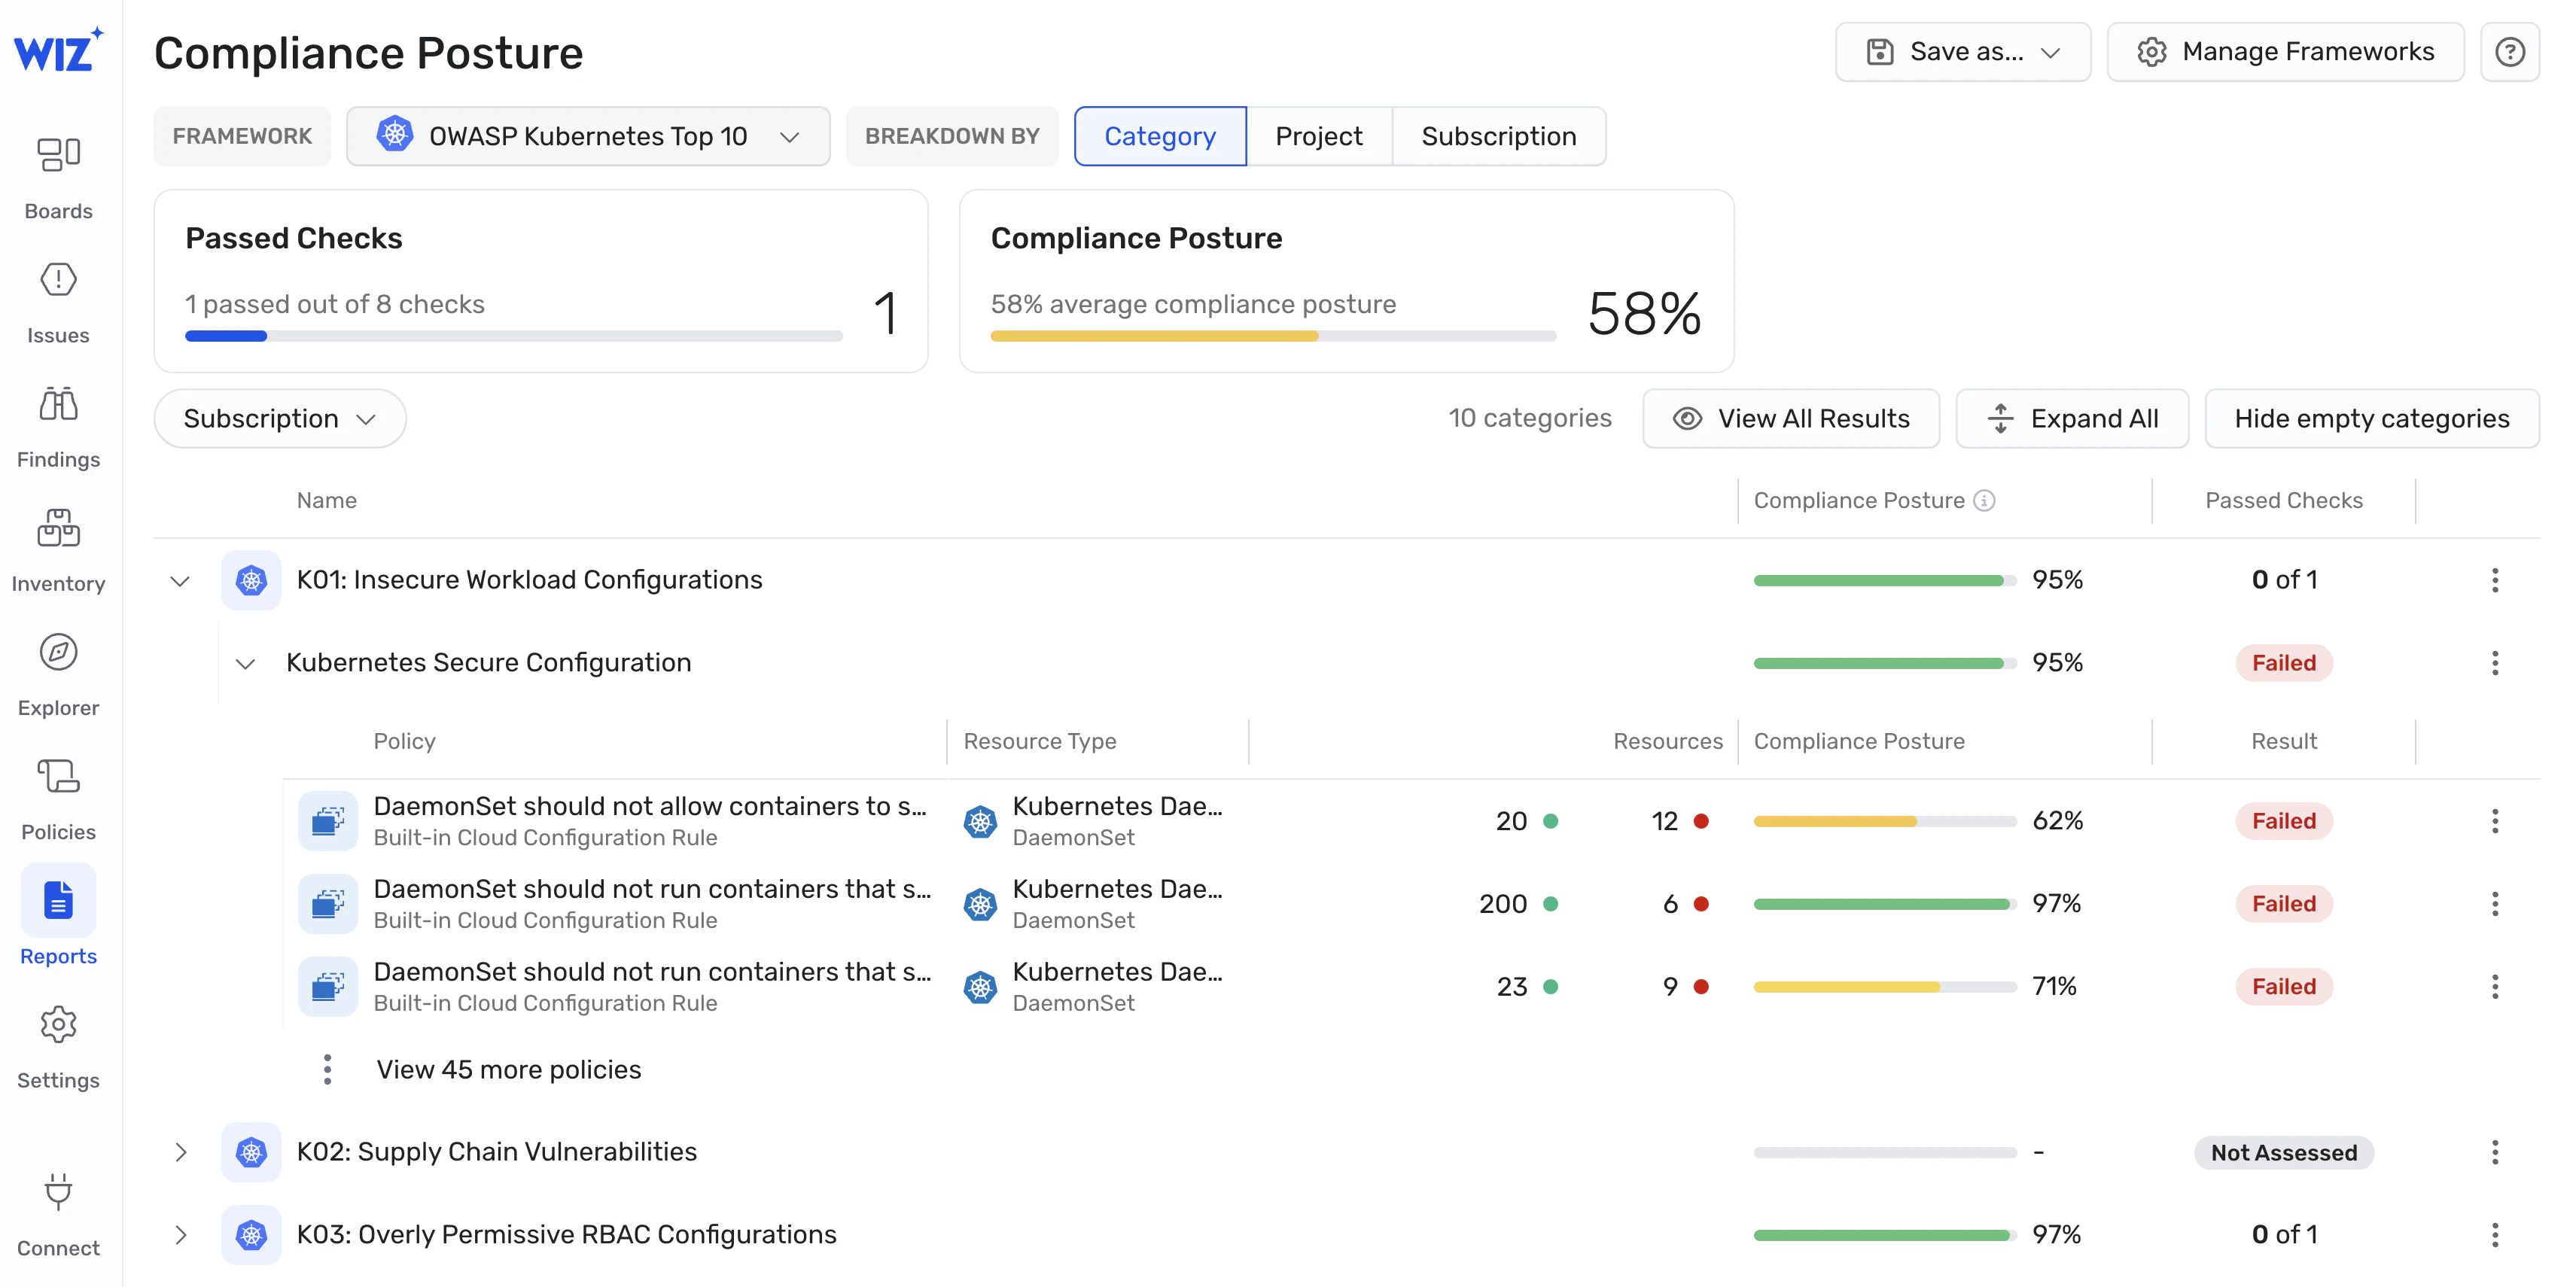Click the Passed Checks column header
The image size is (2576, 1287).
(2284, 501)
